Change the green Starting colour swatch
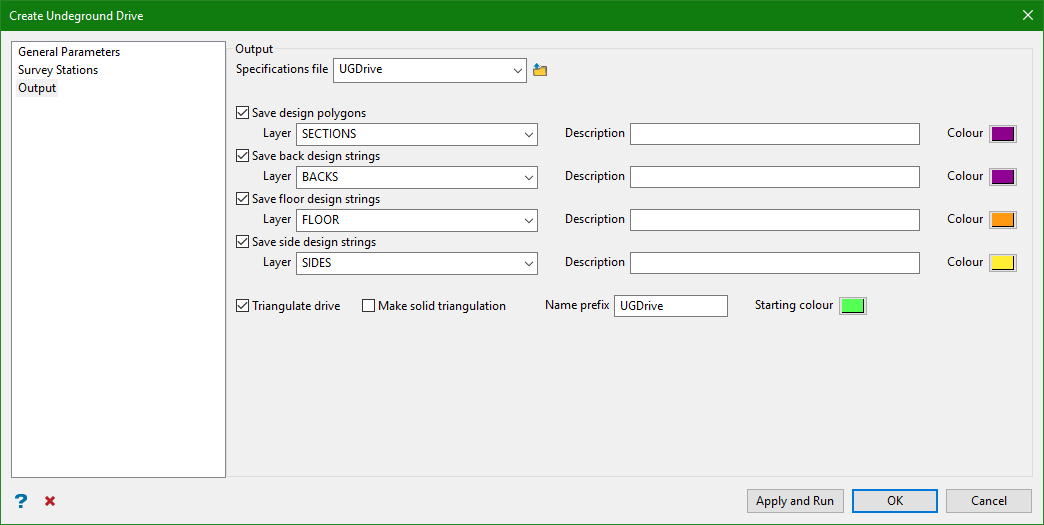The width and height of the screenshot is (1044, 525). (x=852, y=306)
